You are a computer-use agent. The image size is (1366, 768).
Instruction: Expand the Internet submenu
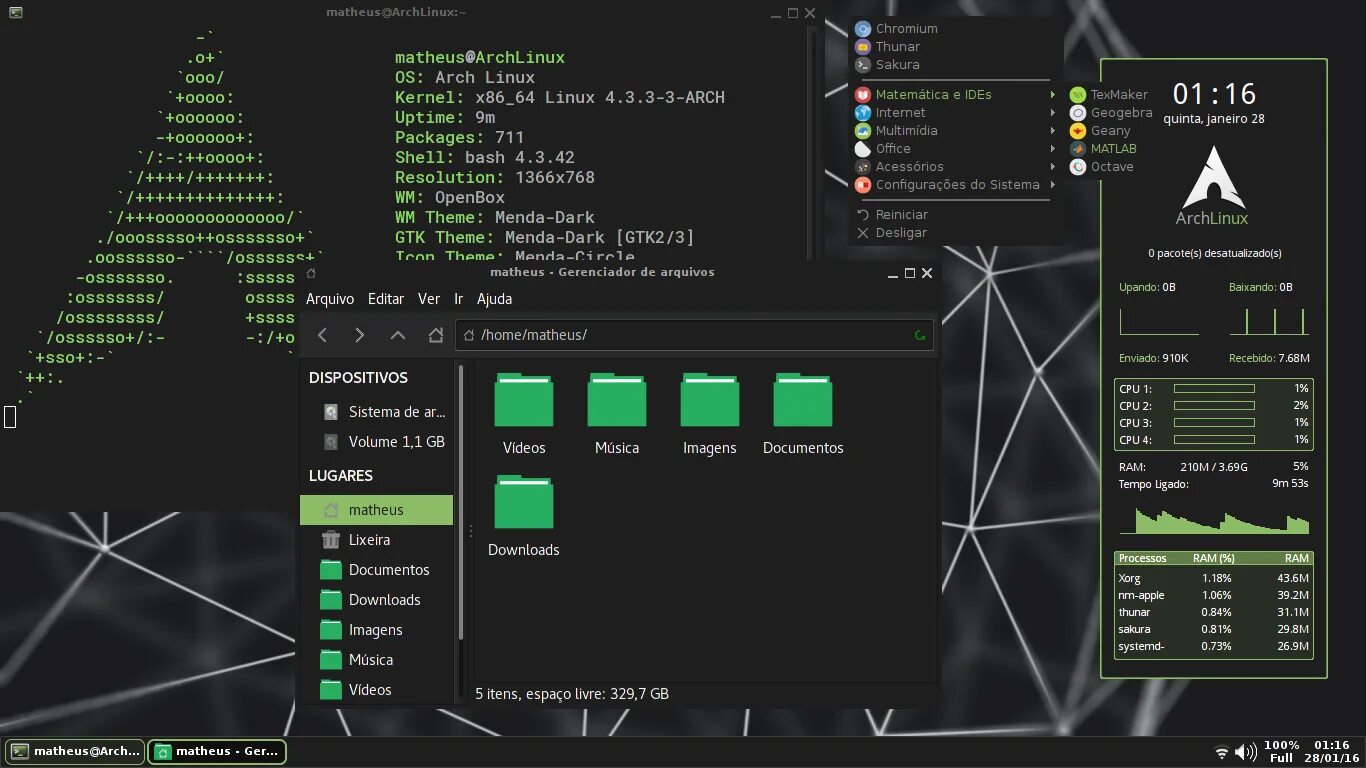click(x=955, y=113)
